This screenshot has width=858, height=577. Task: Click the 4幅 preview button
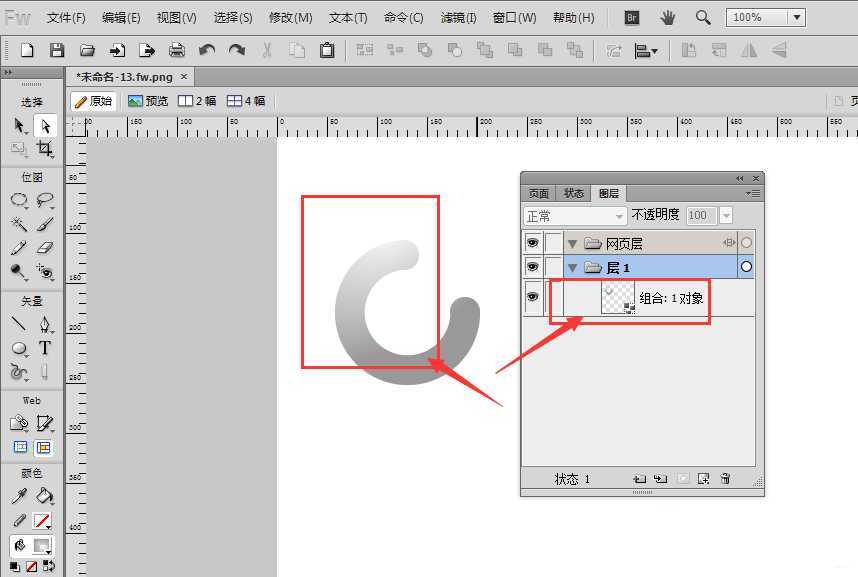coord(245,100)
